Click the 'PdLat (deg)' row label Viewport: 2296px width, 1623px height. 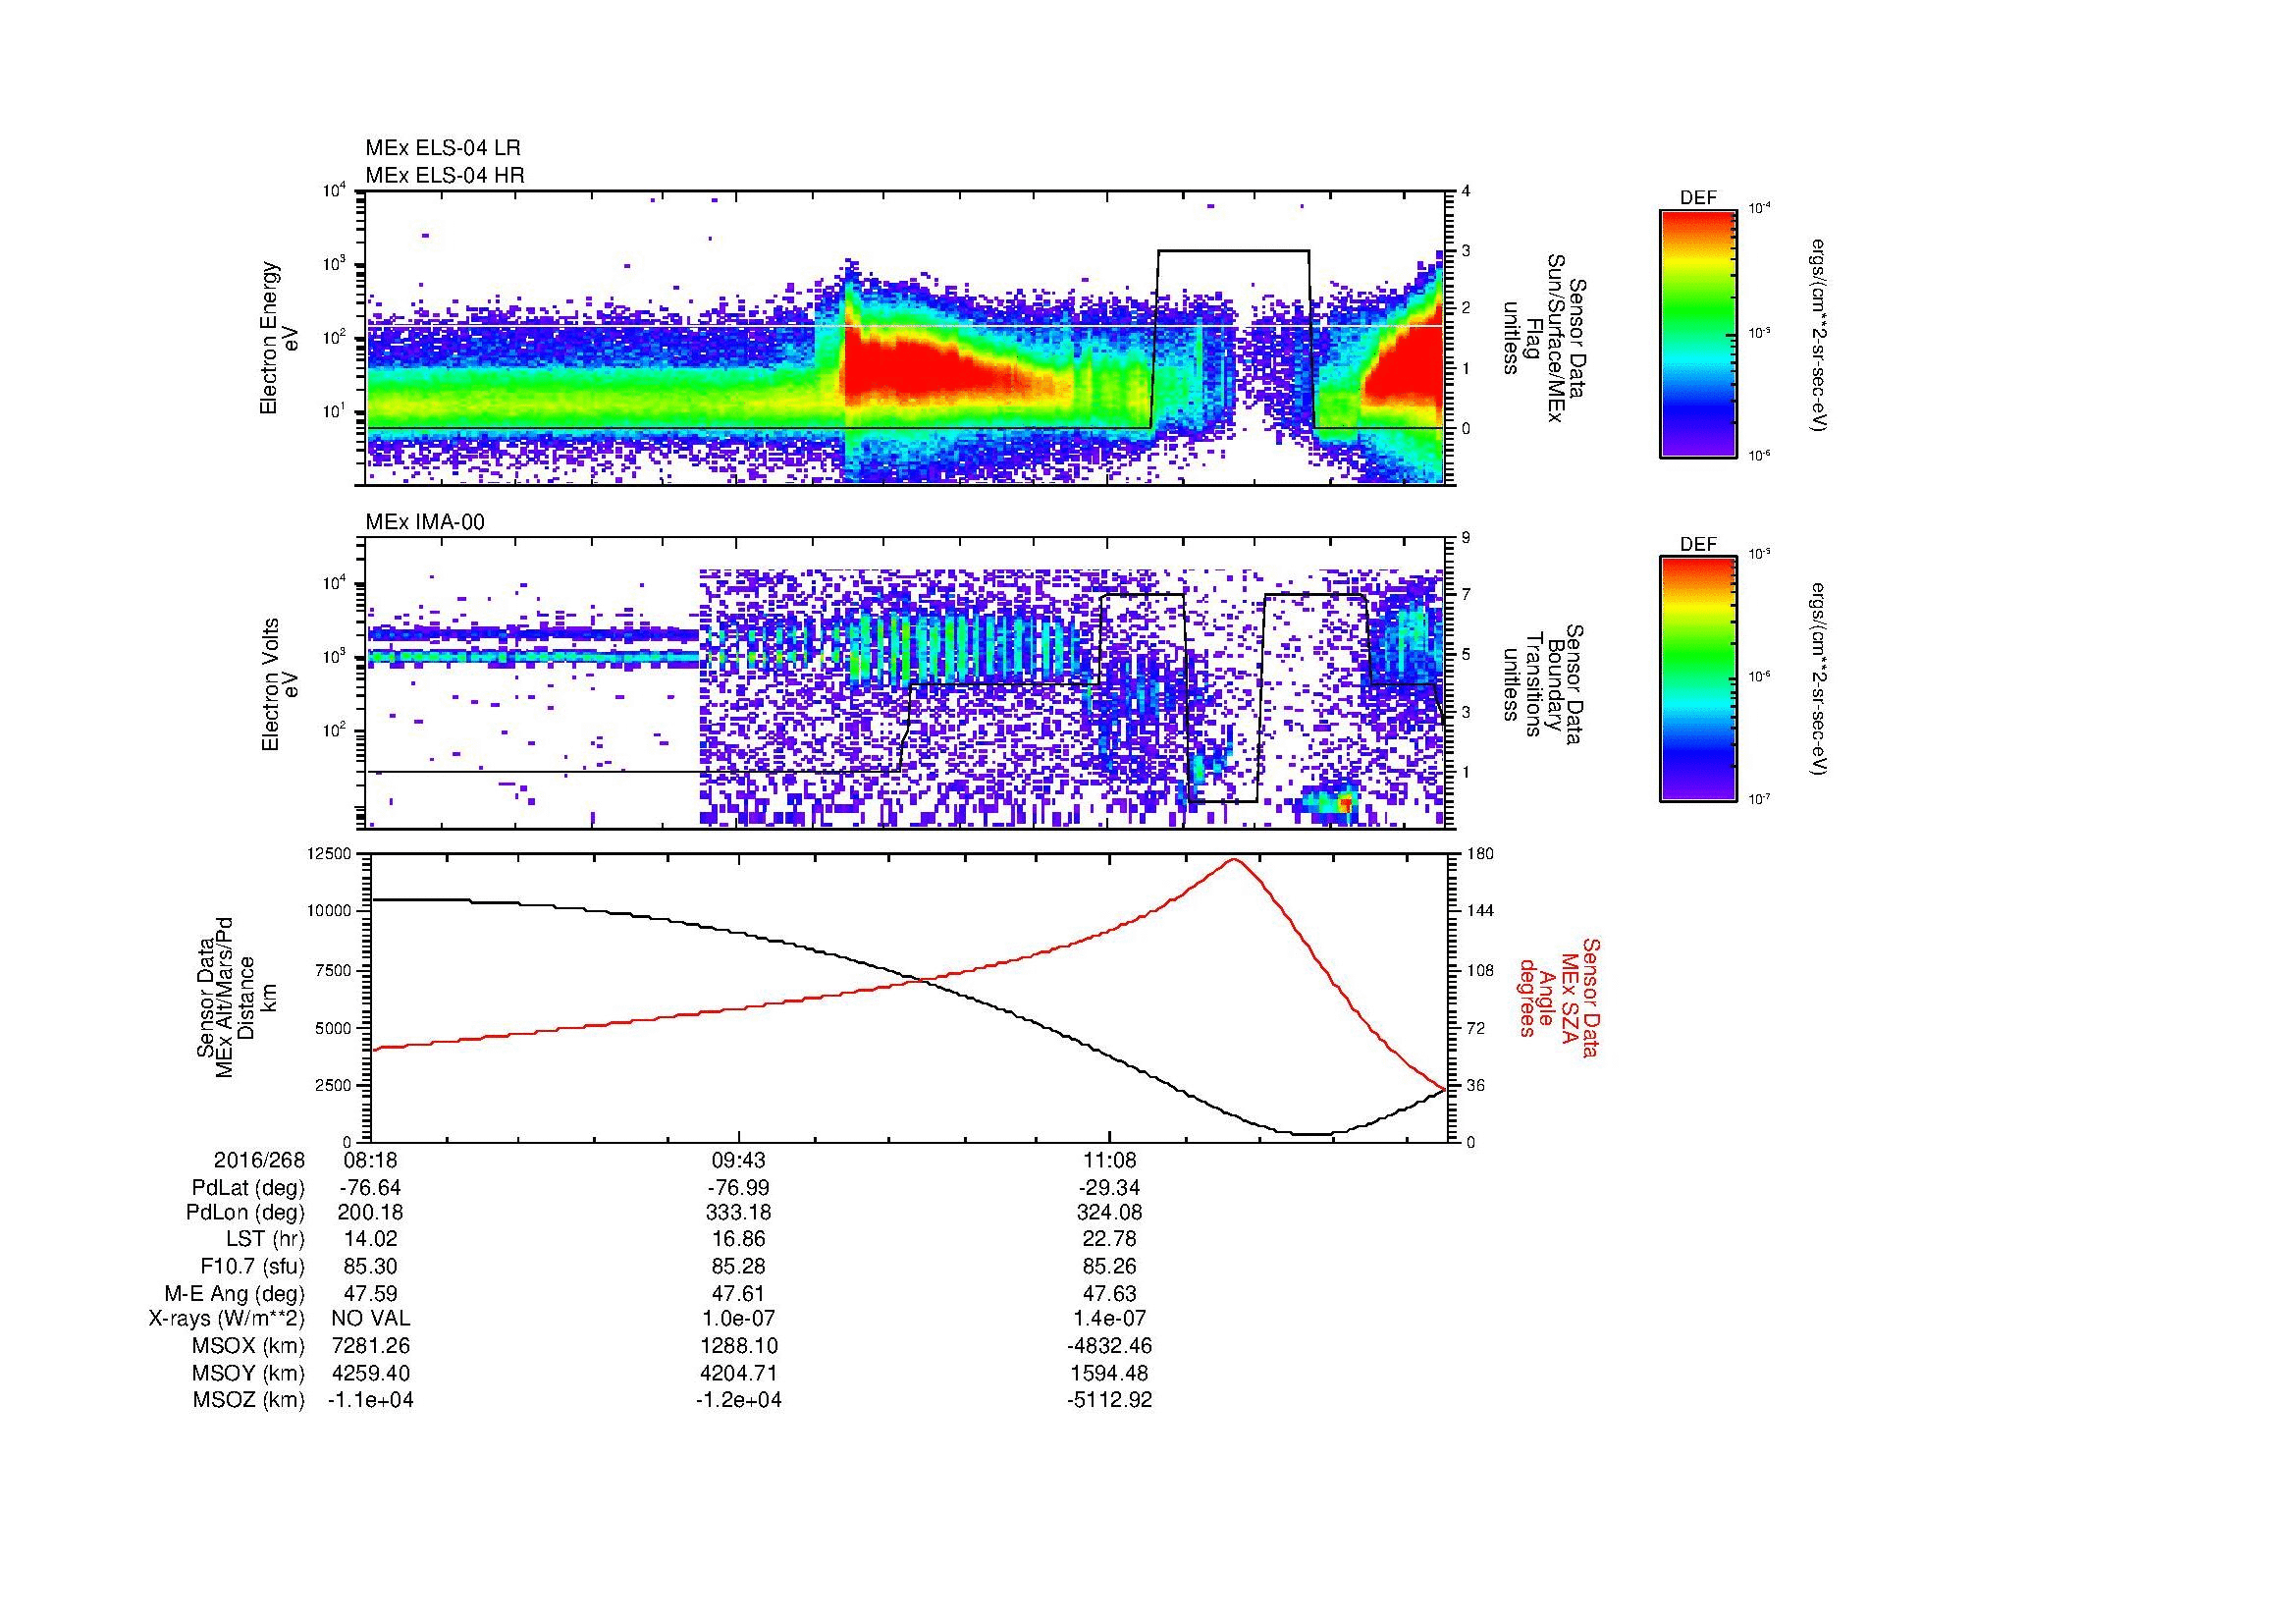click(x=249, y=1188)
